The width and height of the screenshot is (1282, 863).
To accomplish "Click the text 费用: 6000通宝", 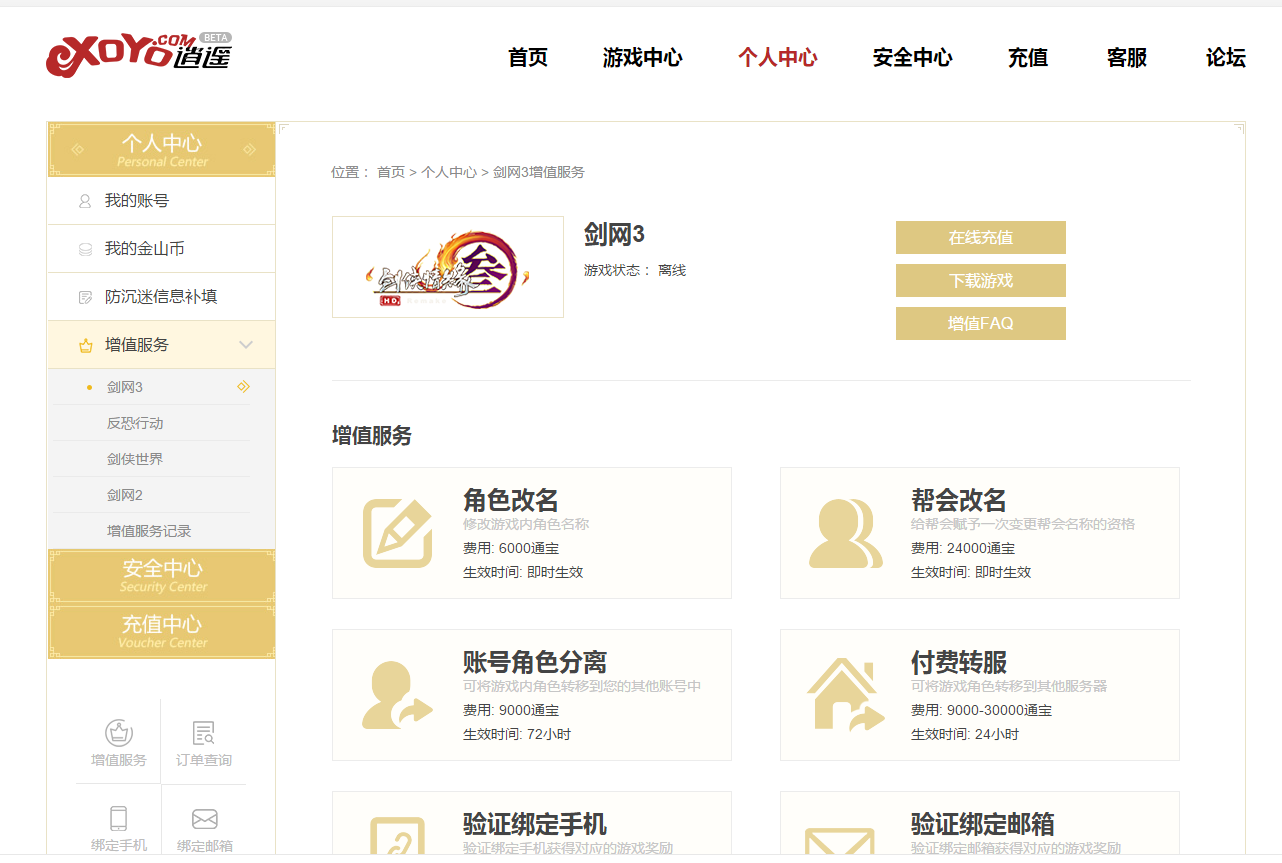I will (511, 548).
